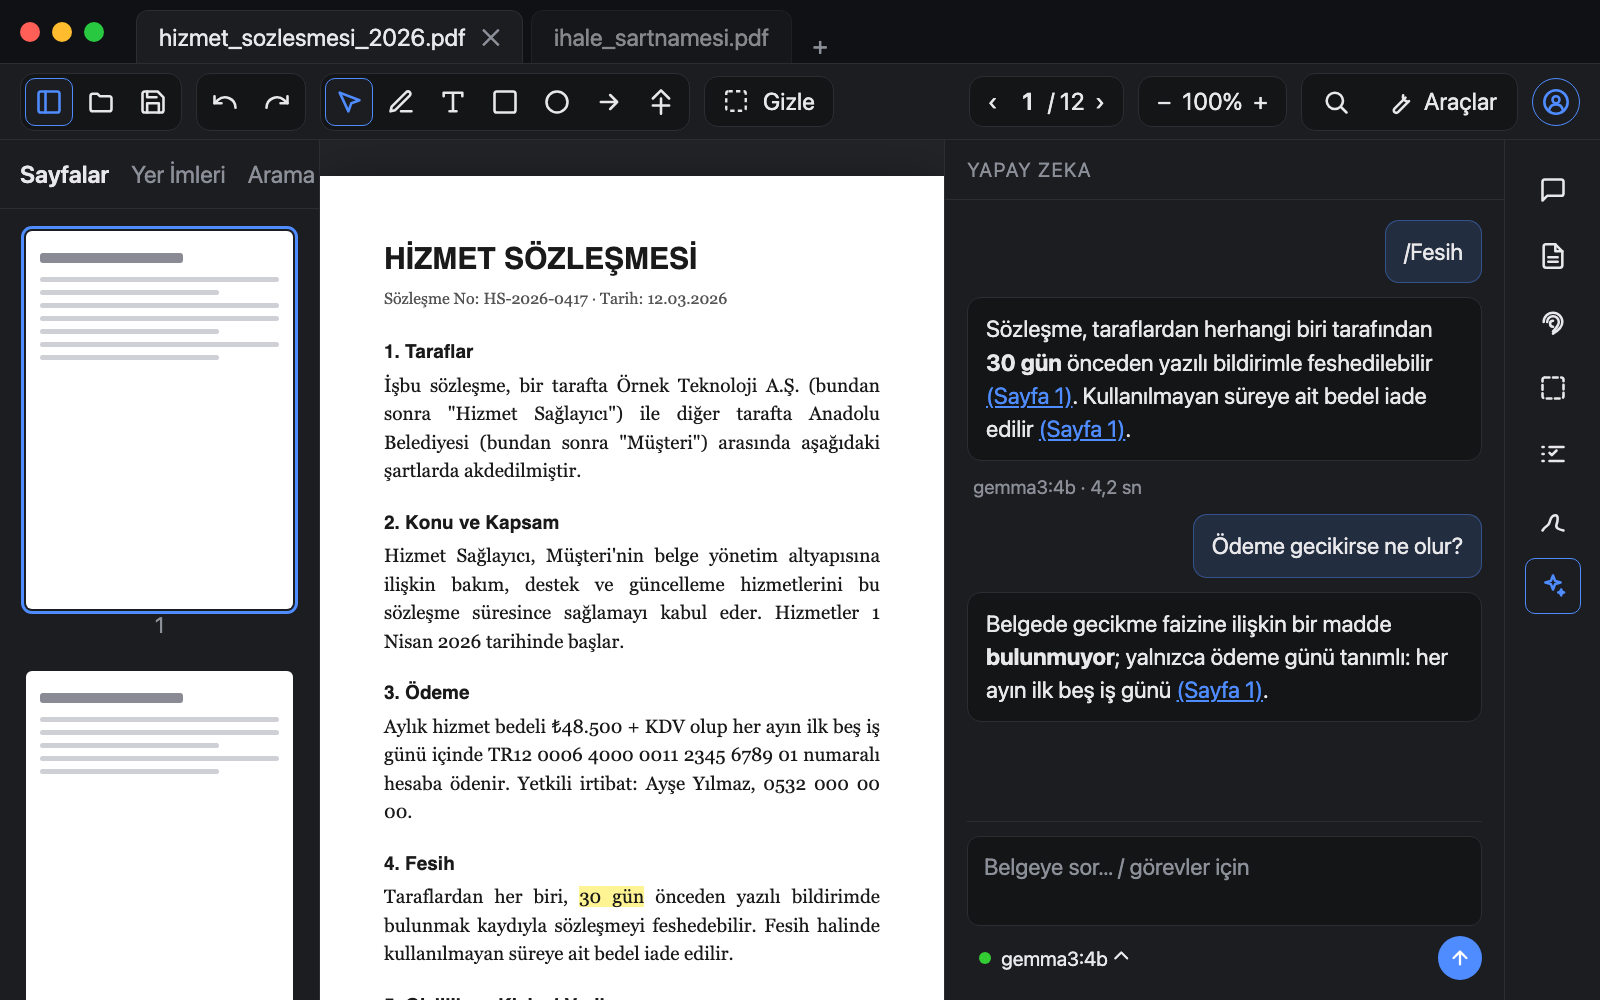This screenshot has width=1600, height=1000.
Task: Zoom out with the minus button
Action: coord(1164,102)
